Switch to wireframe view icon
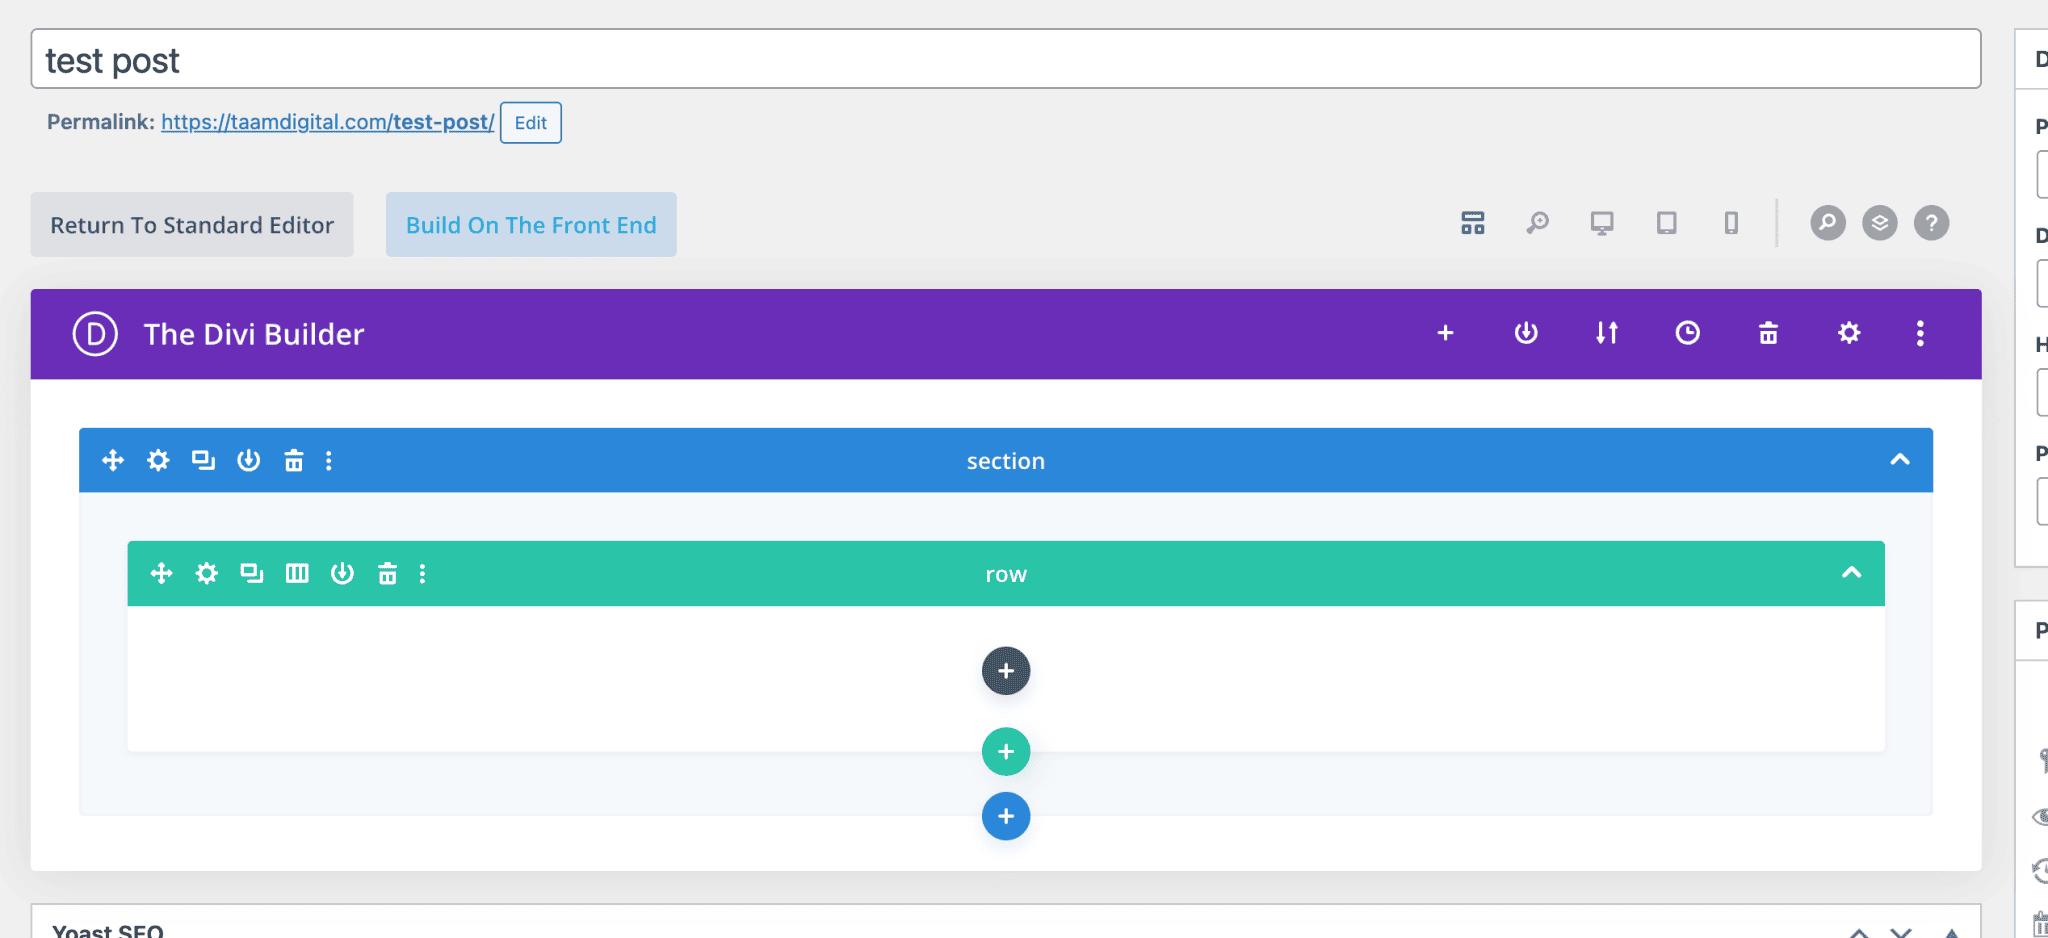This screenshot has width=2048, height=938. (1472, 223)
